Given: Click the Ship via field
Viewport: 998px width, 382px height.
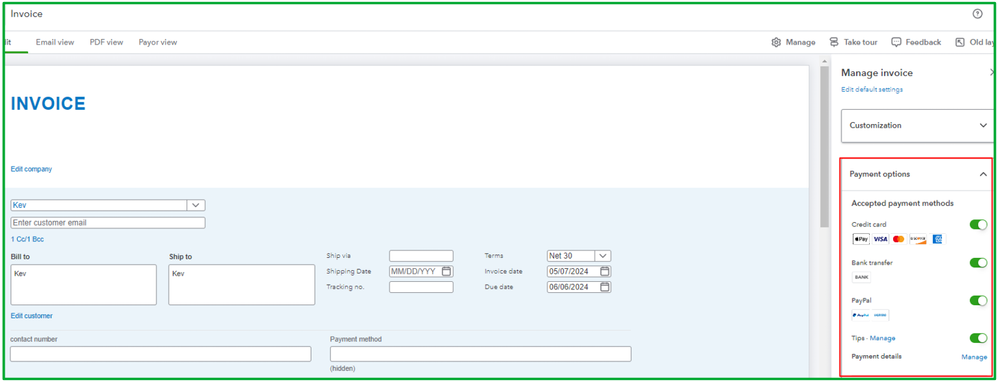Looking at the screenshot, I should [x=421, y=255].
